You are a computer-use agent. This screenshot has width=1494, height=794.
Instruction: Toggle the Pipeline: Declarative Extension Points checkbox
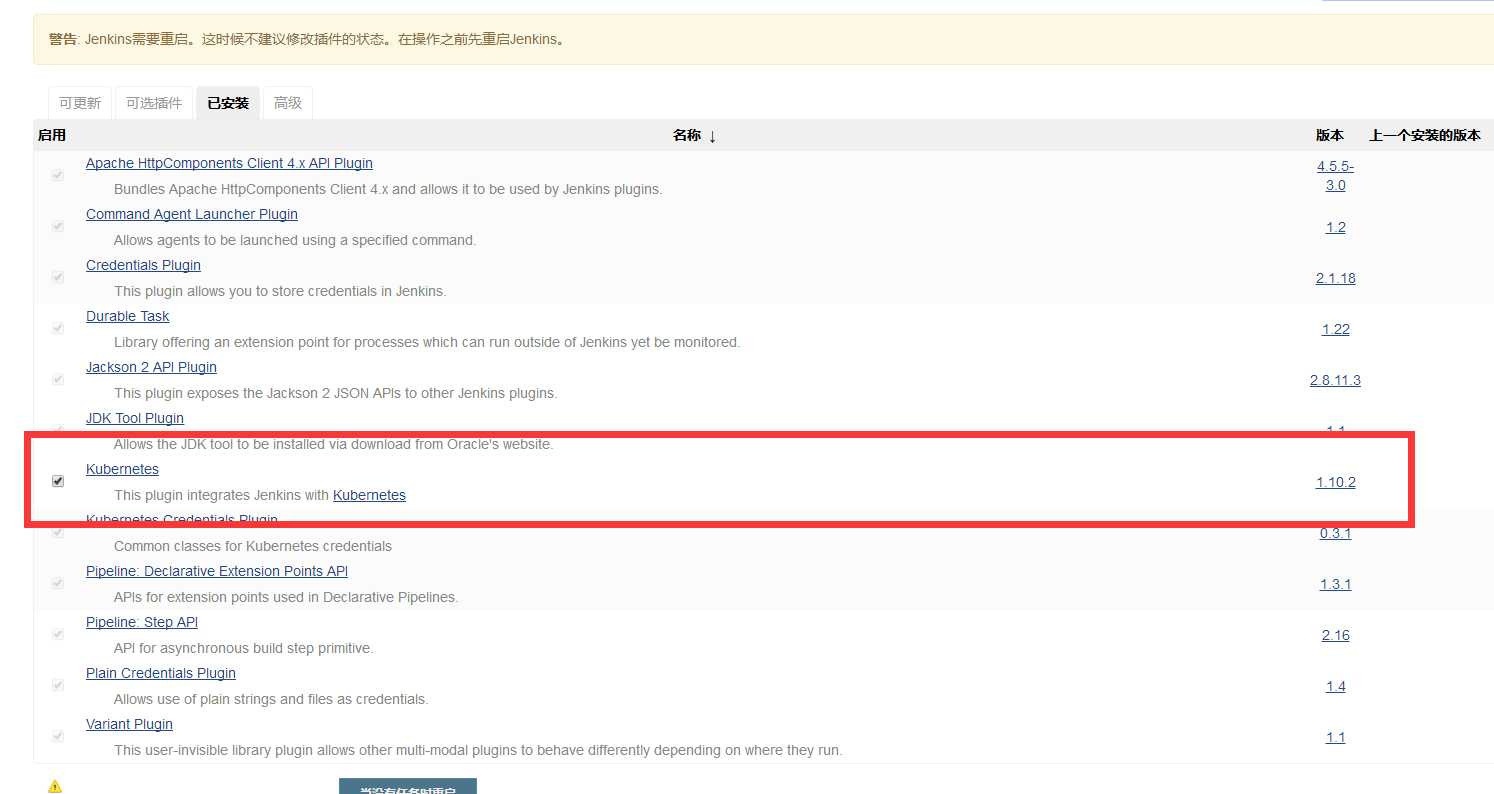pos(58,583)
